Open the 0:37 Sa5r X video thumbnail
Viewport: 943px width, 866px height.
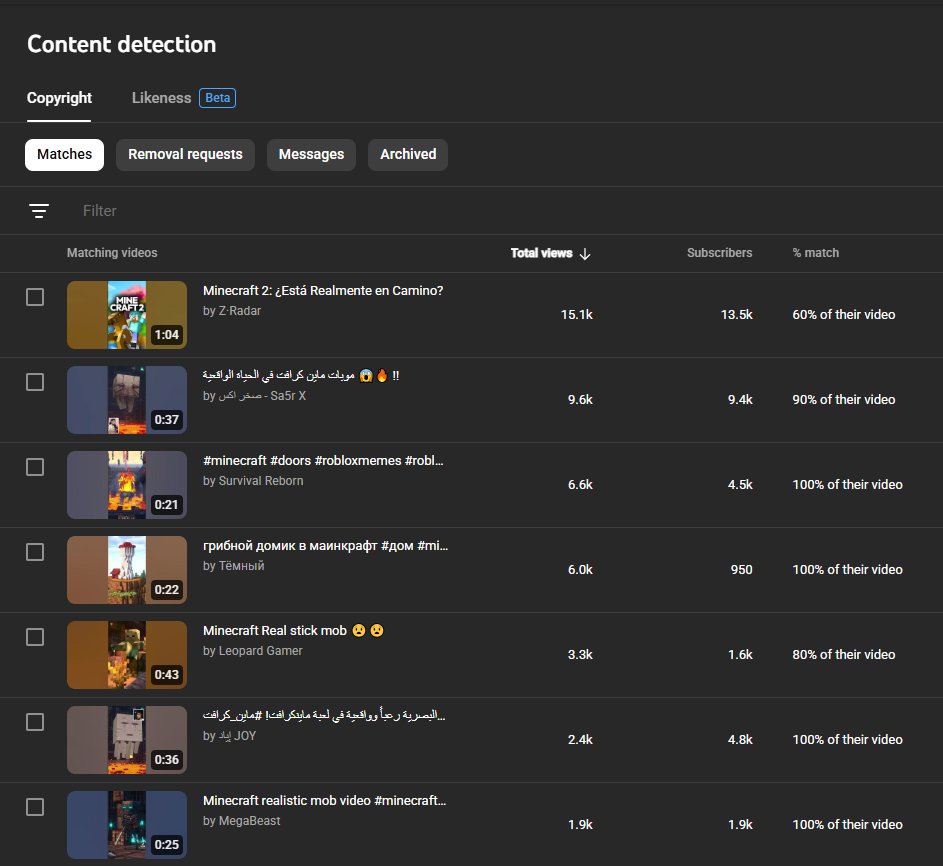[127, 400]
